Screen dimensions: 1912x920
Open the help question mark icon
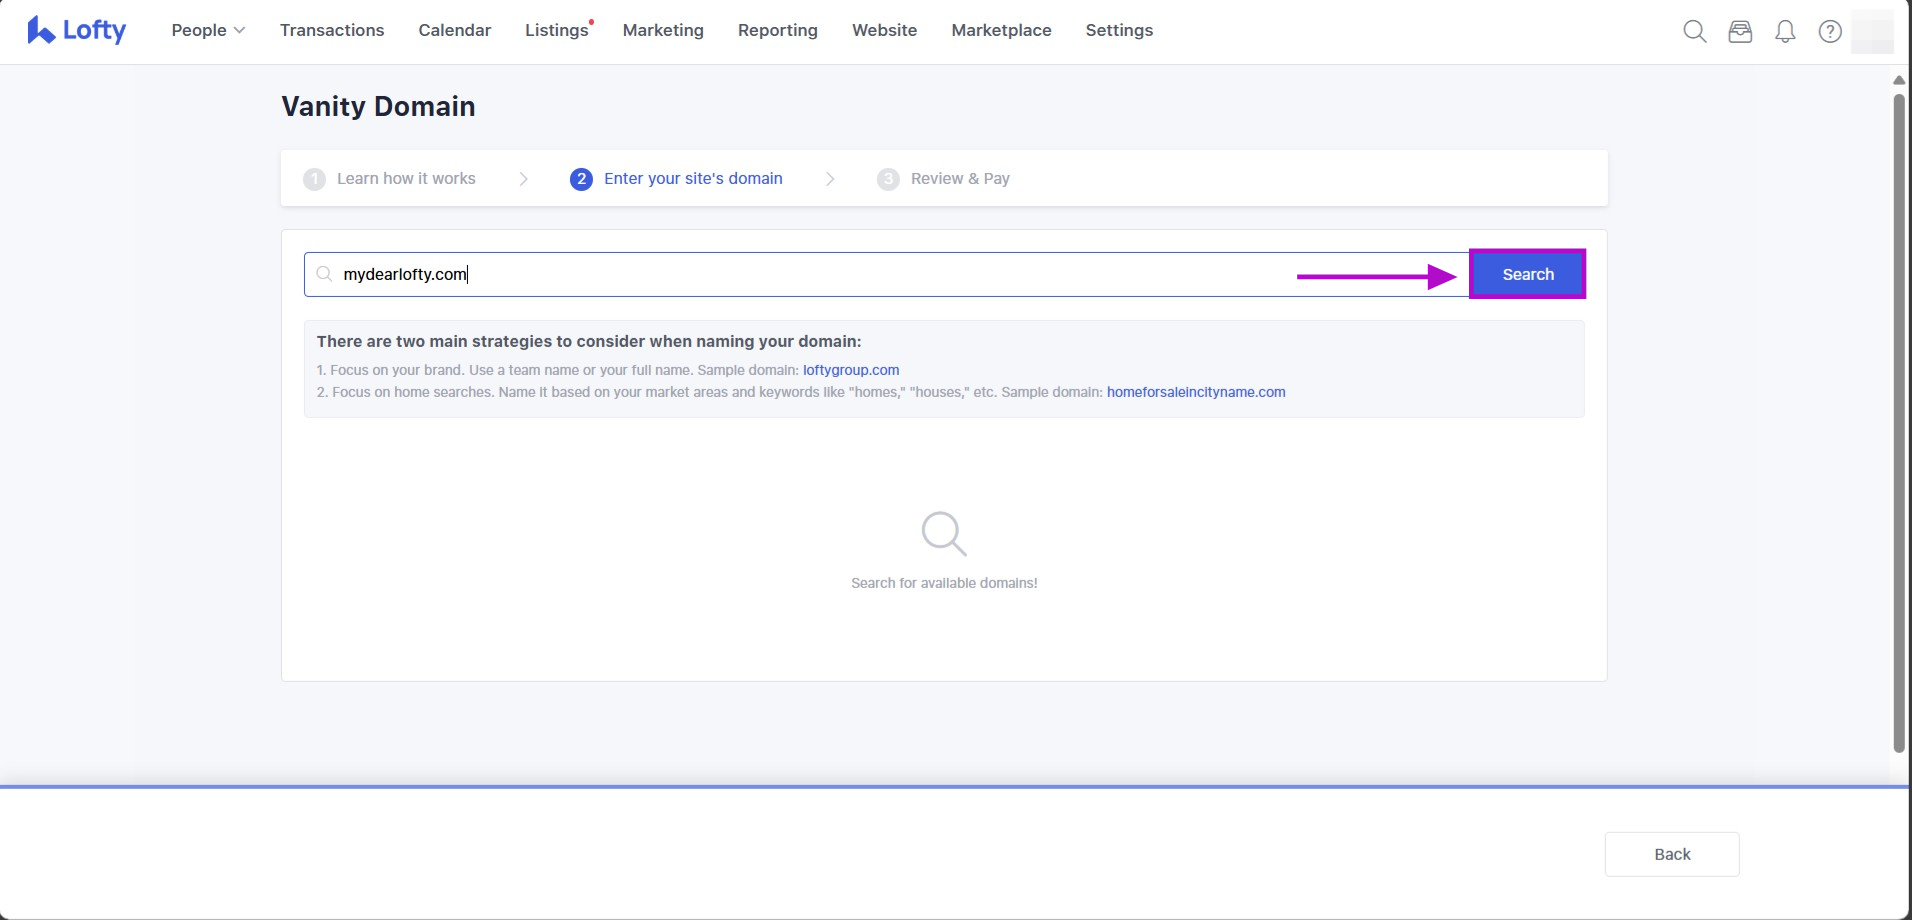(x=1829, y=32)
